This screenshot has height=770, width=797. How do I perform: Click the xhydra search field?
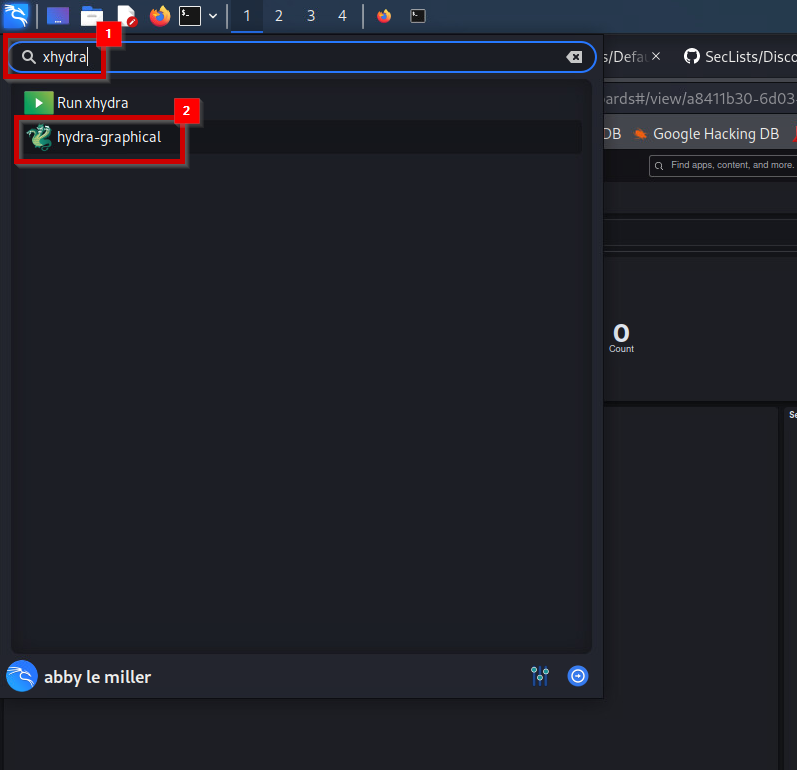300,57
